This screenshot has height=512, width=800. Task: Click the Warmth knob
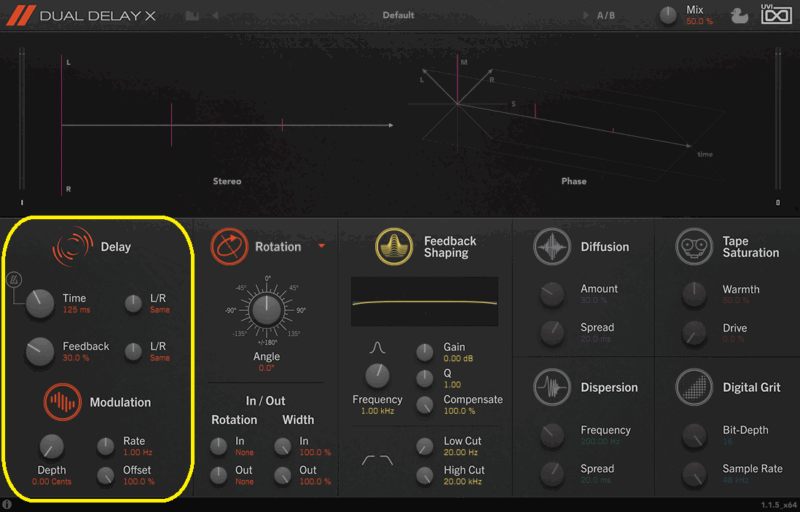694,294
